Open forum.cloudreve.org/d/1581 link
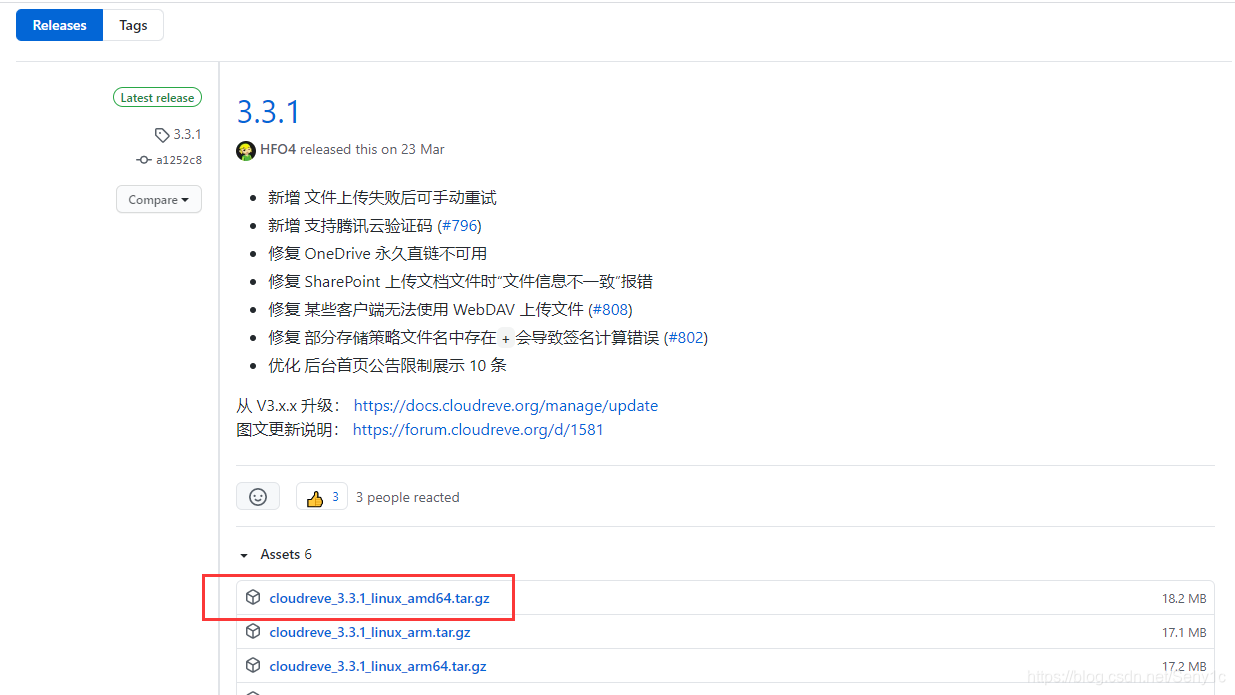Screen dimensions: 1235x695 478,429
